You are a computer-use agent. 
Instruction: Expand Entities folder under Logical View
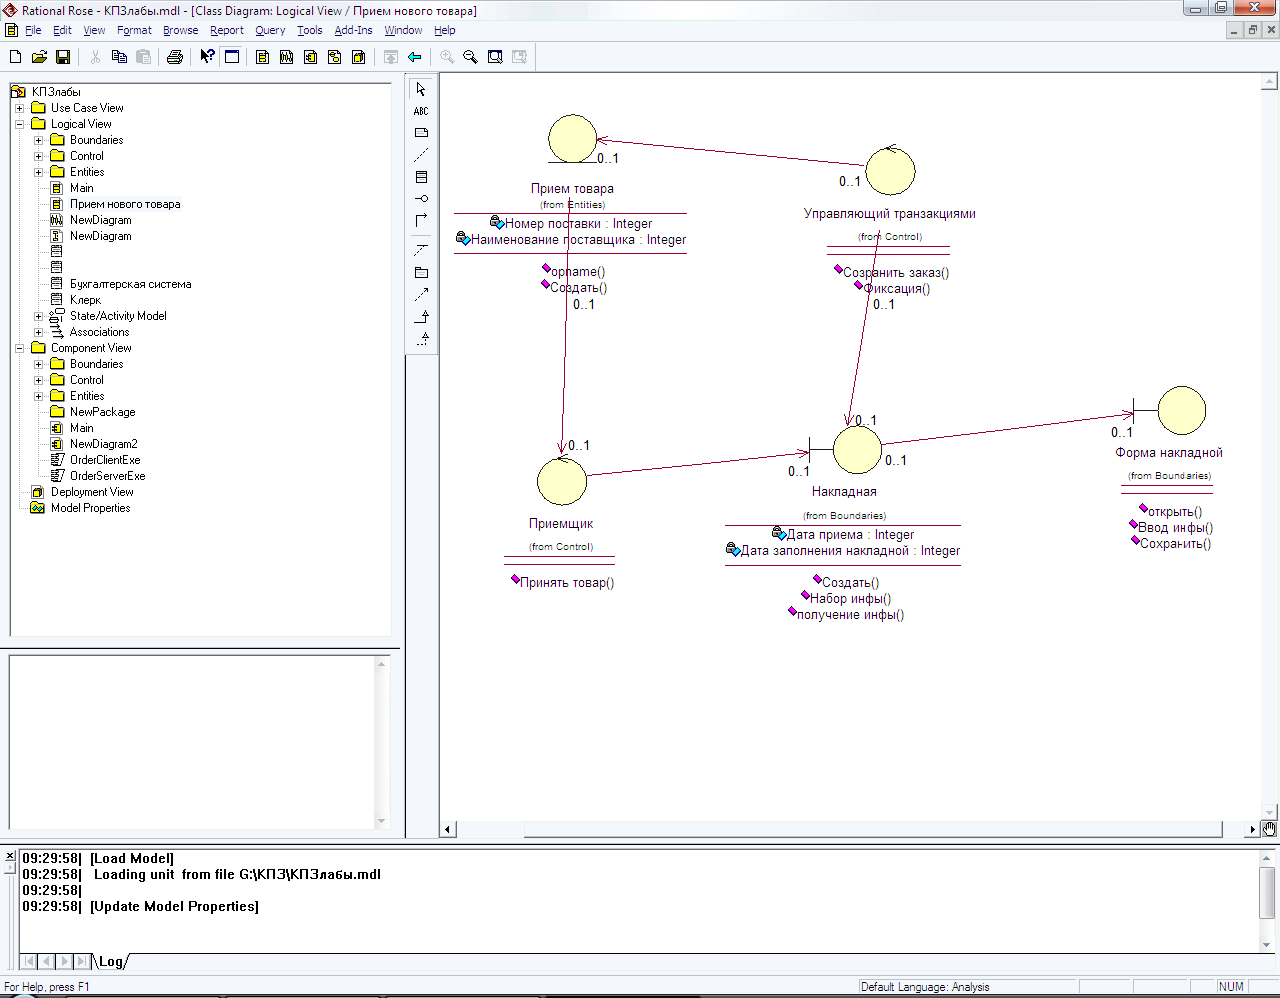(x=38, y=172)
